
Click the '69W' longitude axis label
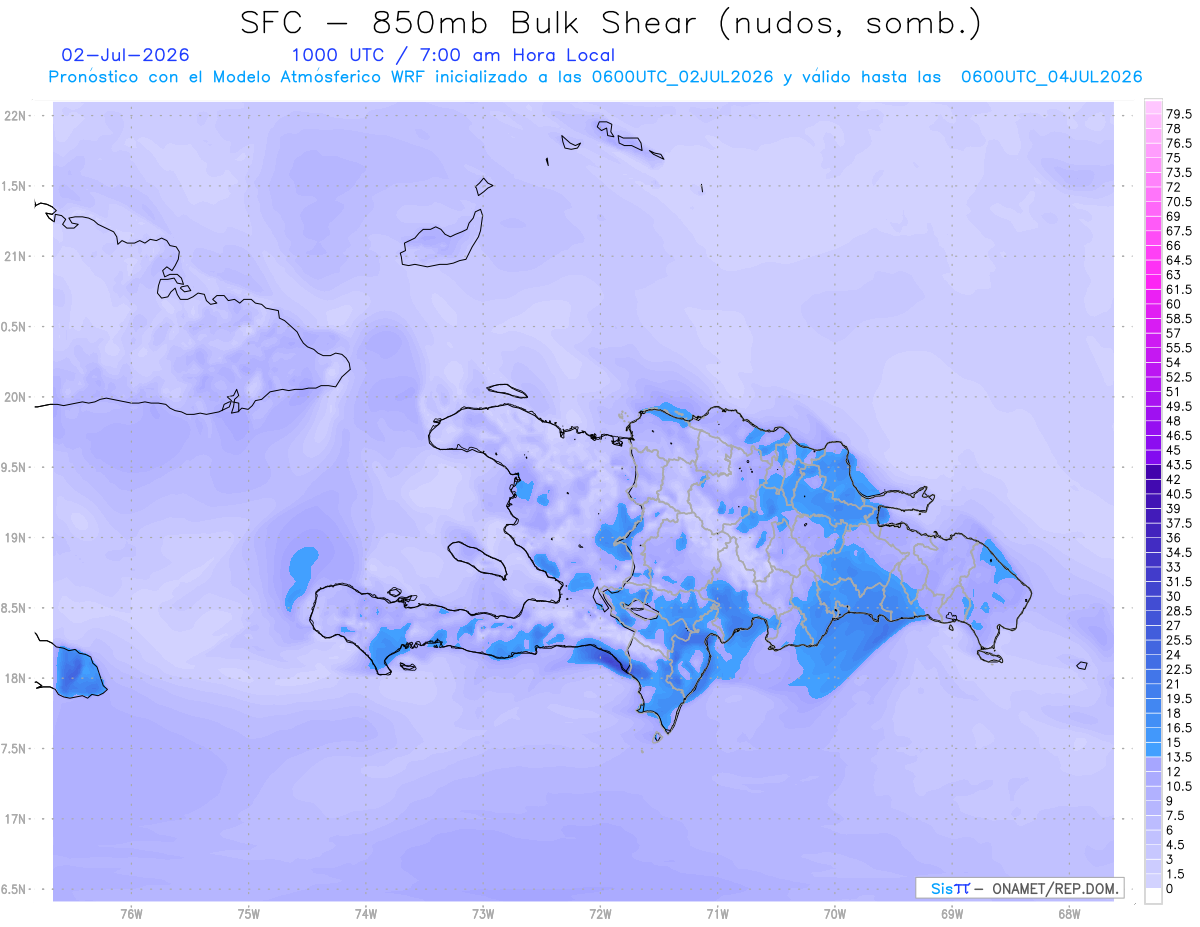pos(952,914)
